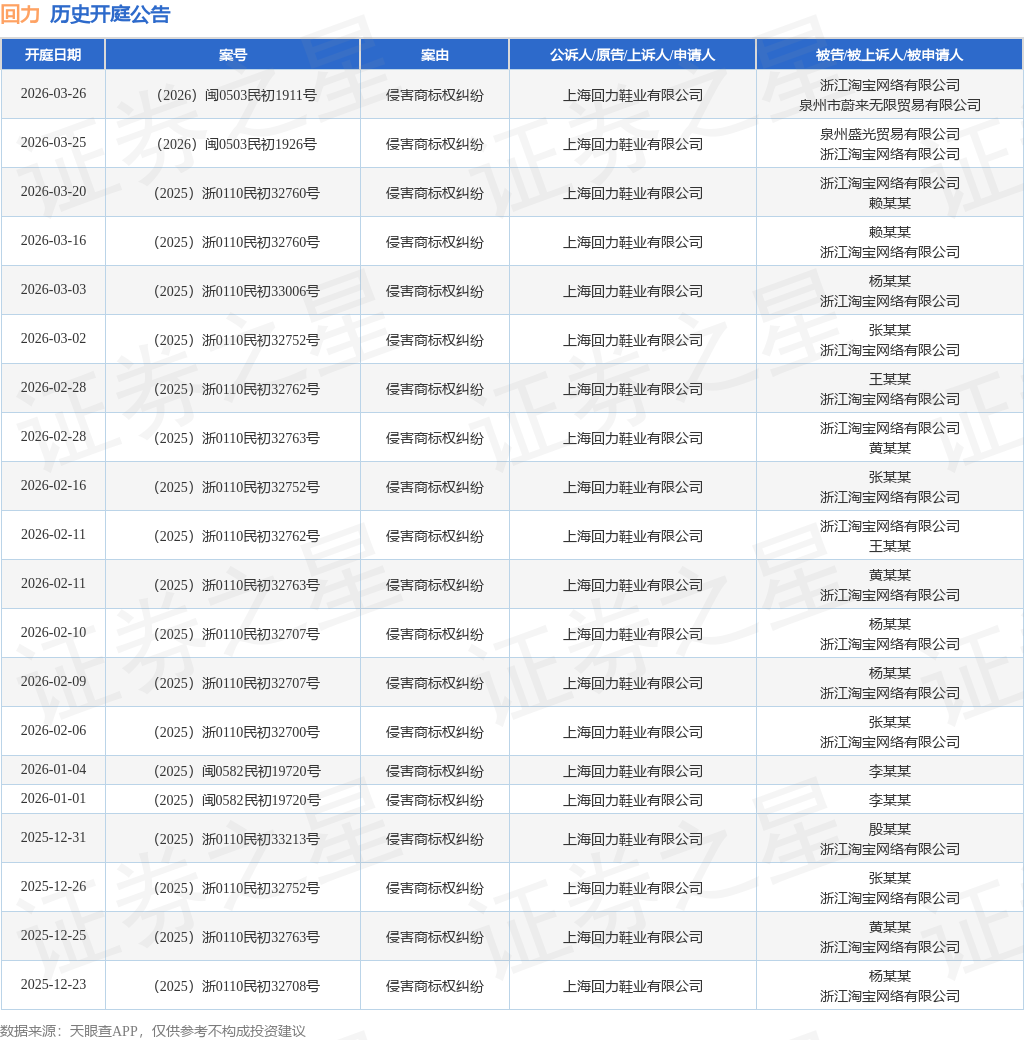Select the date cell 2026-03-20
The width and height of the screenshot is (1024, 1040).
pos(53,192)
